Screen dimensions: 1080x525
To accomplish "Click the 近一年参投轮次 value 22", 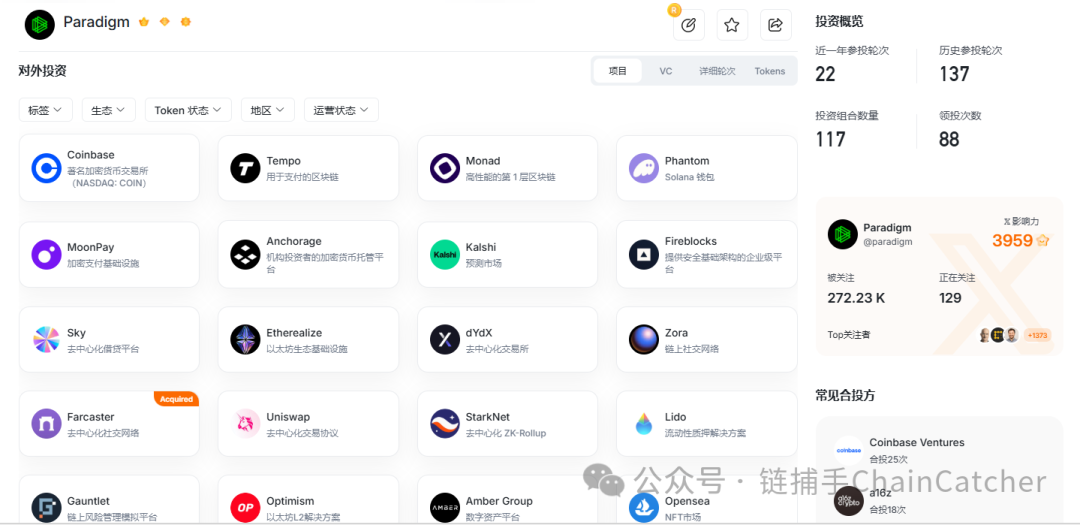I will pyautogui.click(x=825, y=74).
